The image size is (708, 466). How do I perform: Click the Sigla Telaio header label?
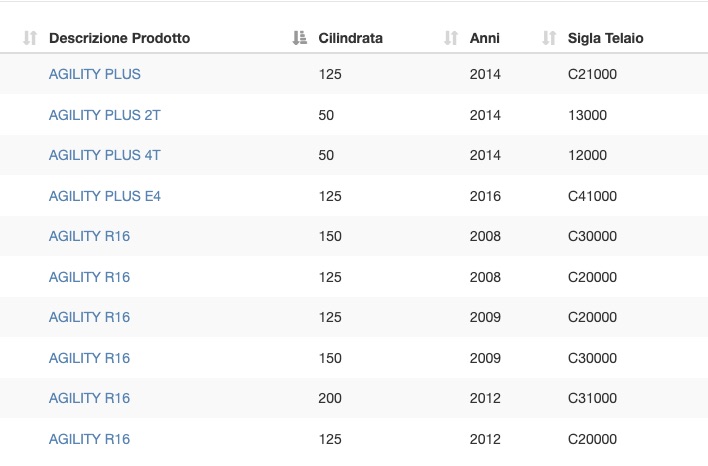click(606, 38)
